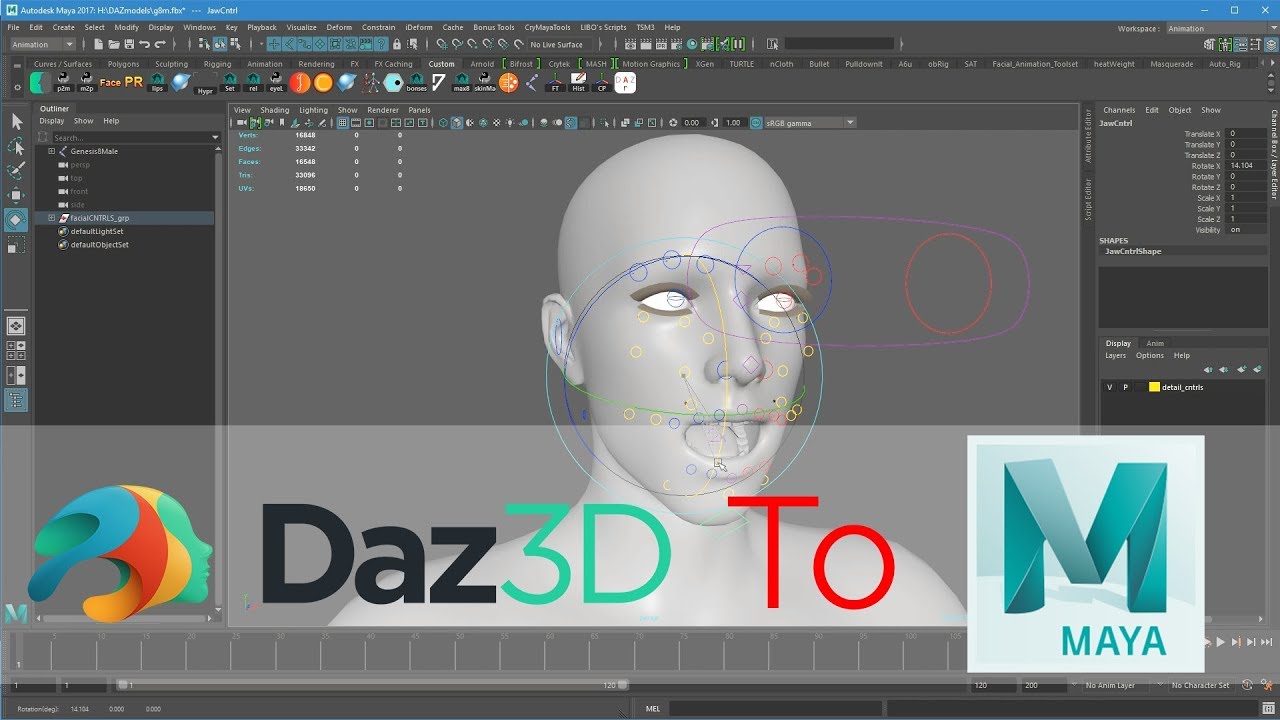Select the defaultObjectSet in Outliner

[x=99, y=244]
